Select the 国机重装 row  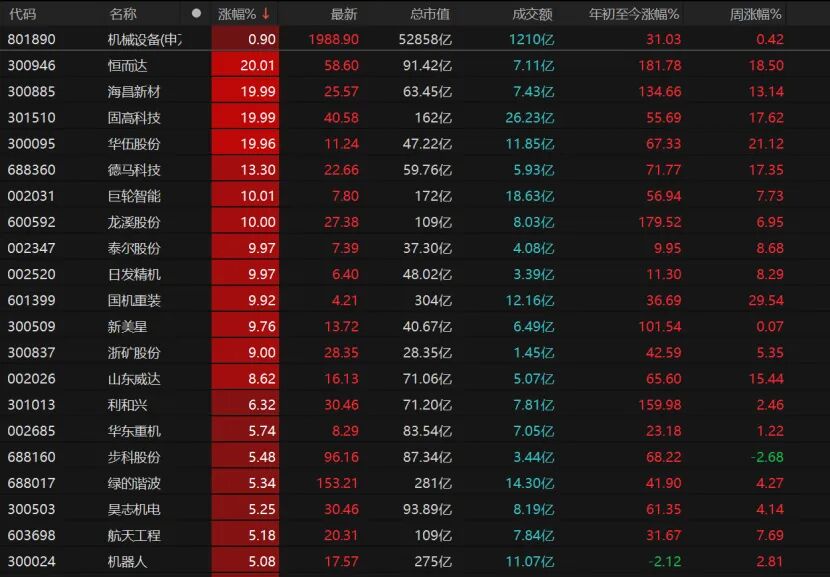[x=134, y=300]
